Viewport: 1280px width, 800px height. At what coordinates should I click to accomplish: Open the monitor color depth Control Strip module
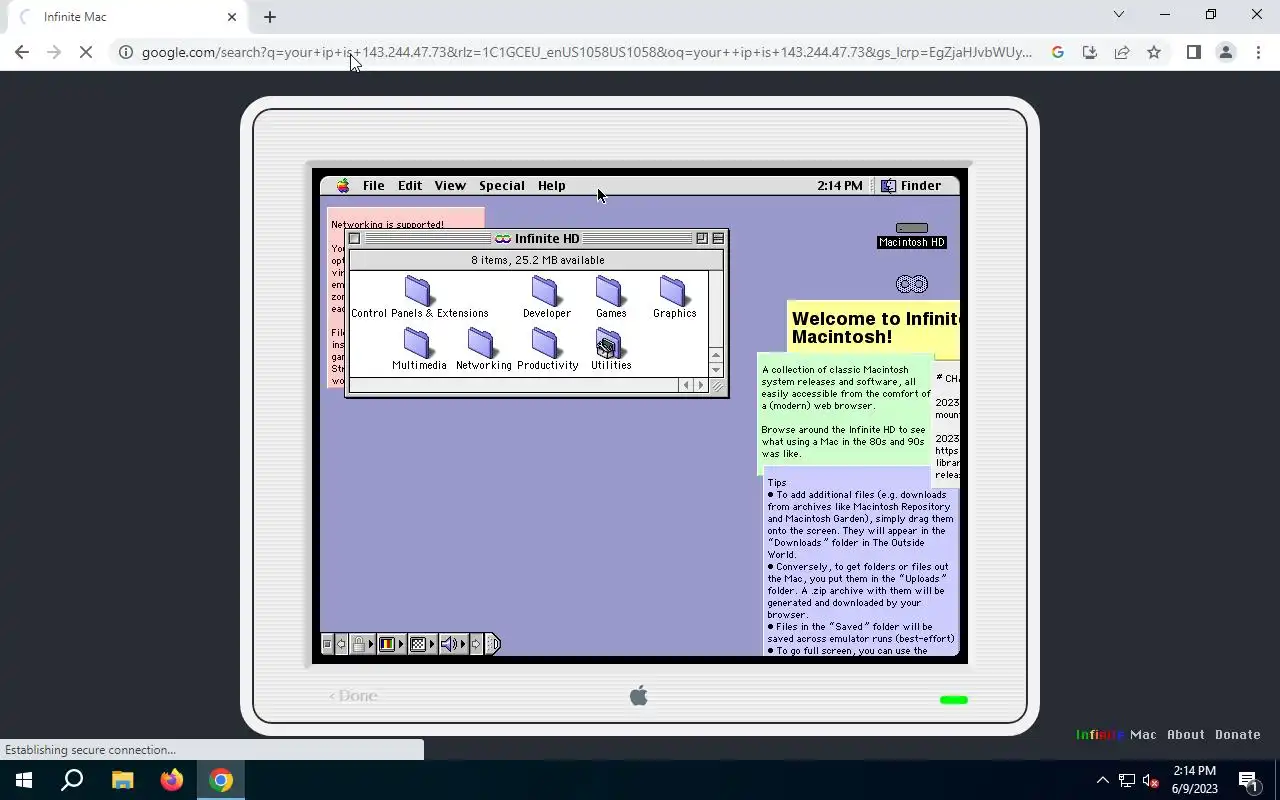click(x=392, y=644)
